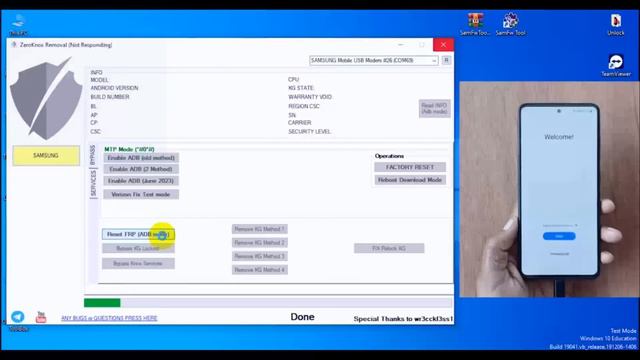Click Enable ADB (June 2023)
This screenshot has width=640, height=360.
tap(141, 180)
